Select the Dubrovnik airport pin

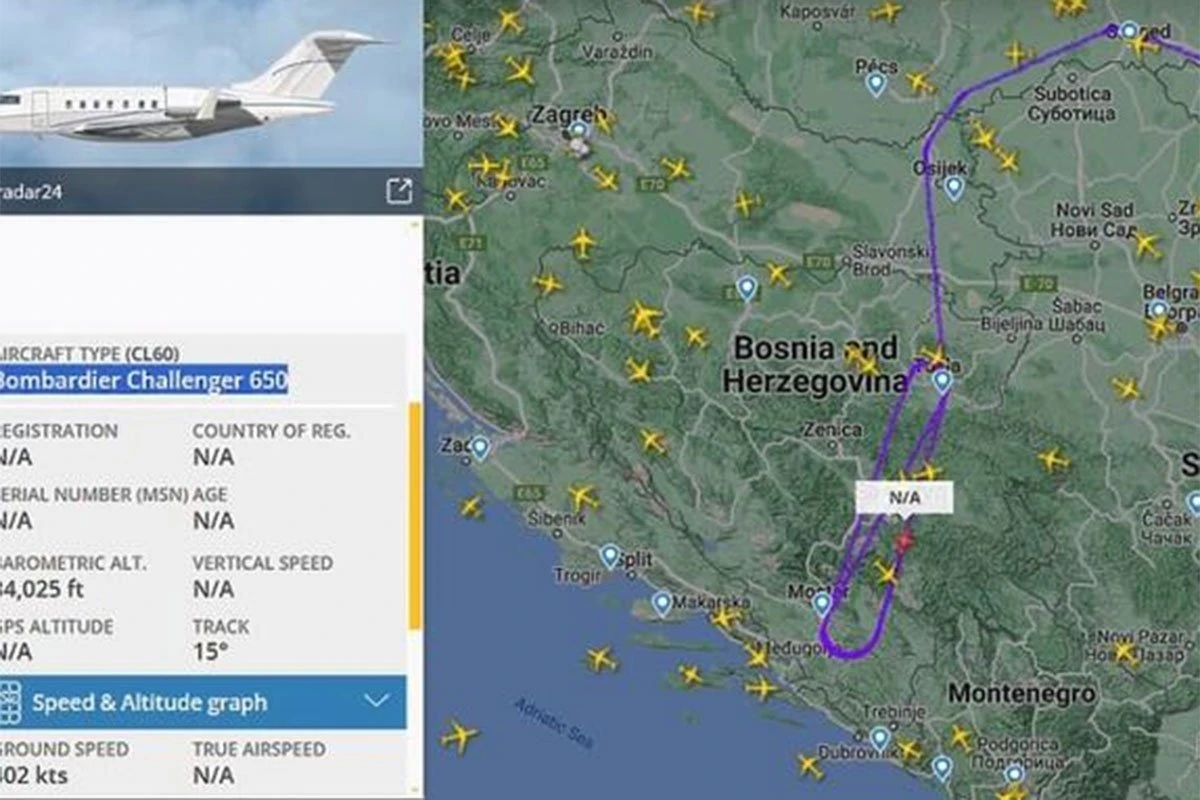[x=880, y=738]
